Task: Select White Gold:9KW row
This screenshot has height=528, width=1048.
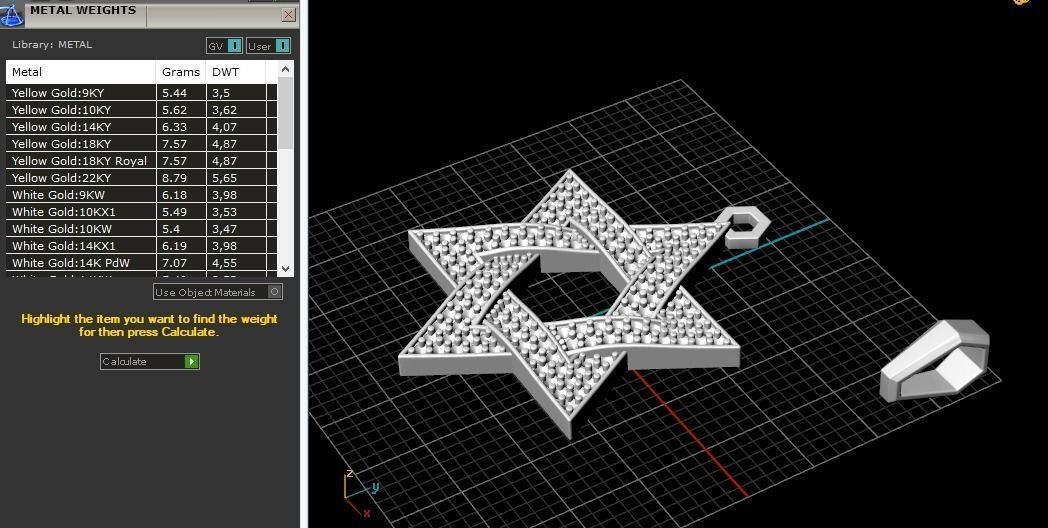Action: point(142,195)
